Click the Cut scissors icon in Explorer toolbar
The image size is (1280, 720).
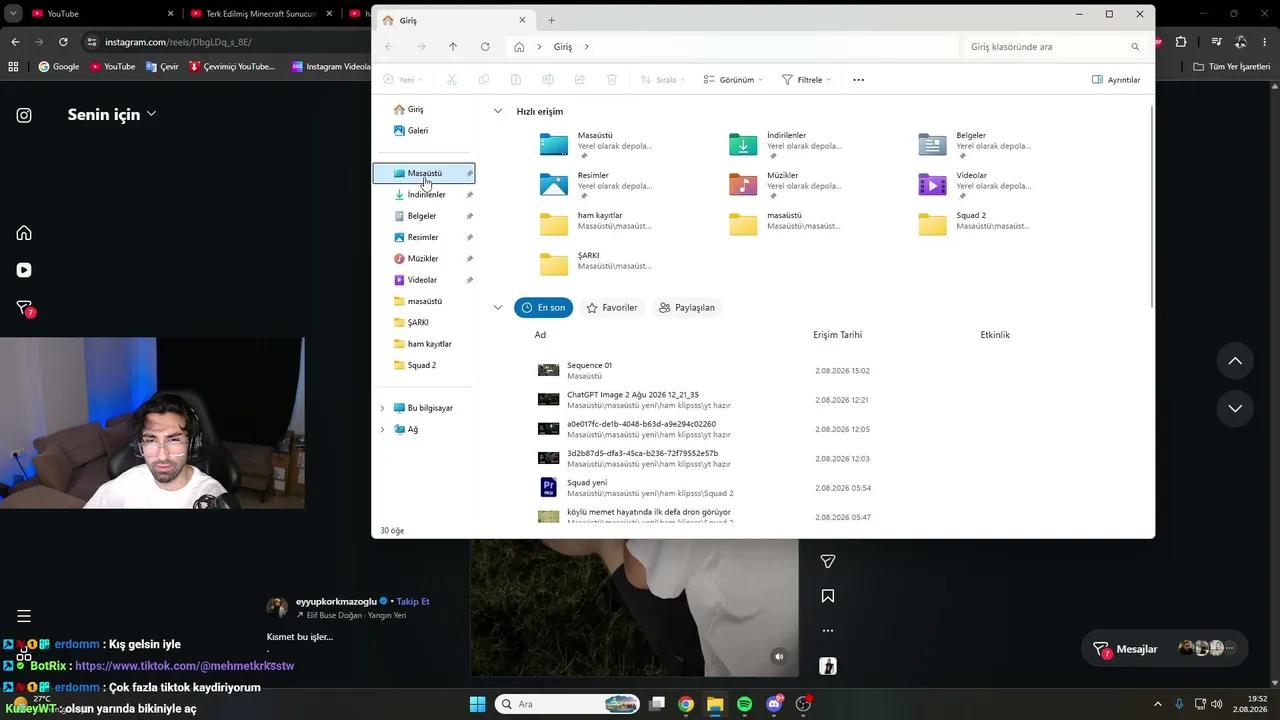click(452, 80)
